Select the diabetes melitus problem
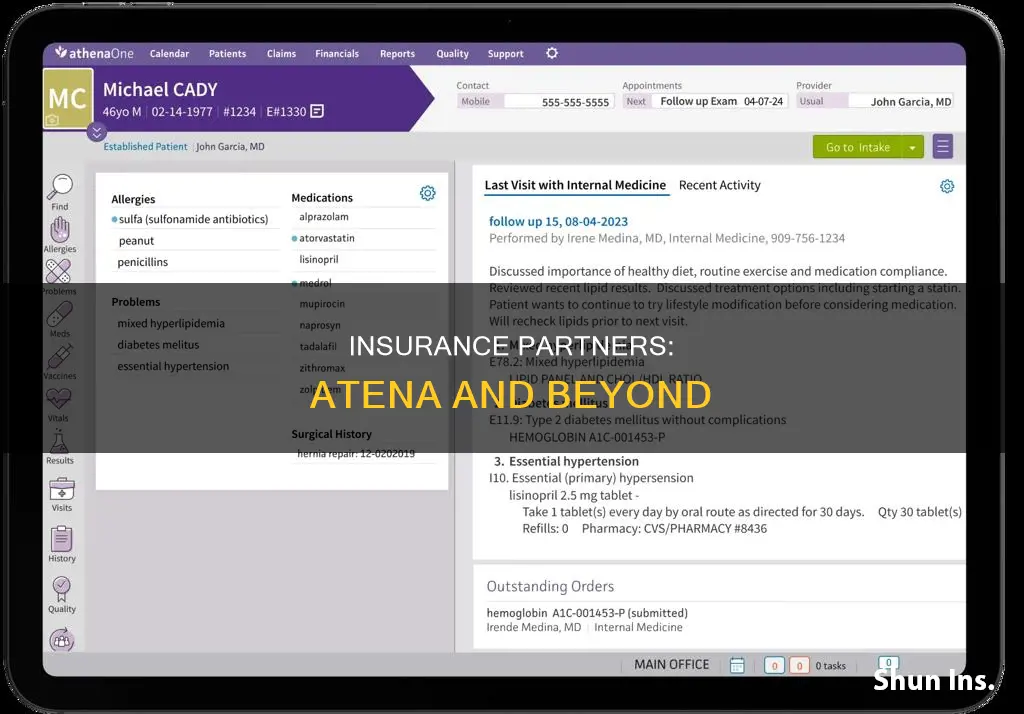Image resolution: width=1024 pixels, height=714 pixels. [x=158, y=345]
